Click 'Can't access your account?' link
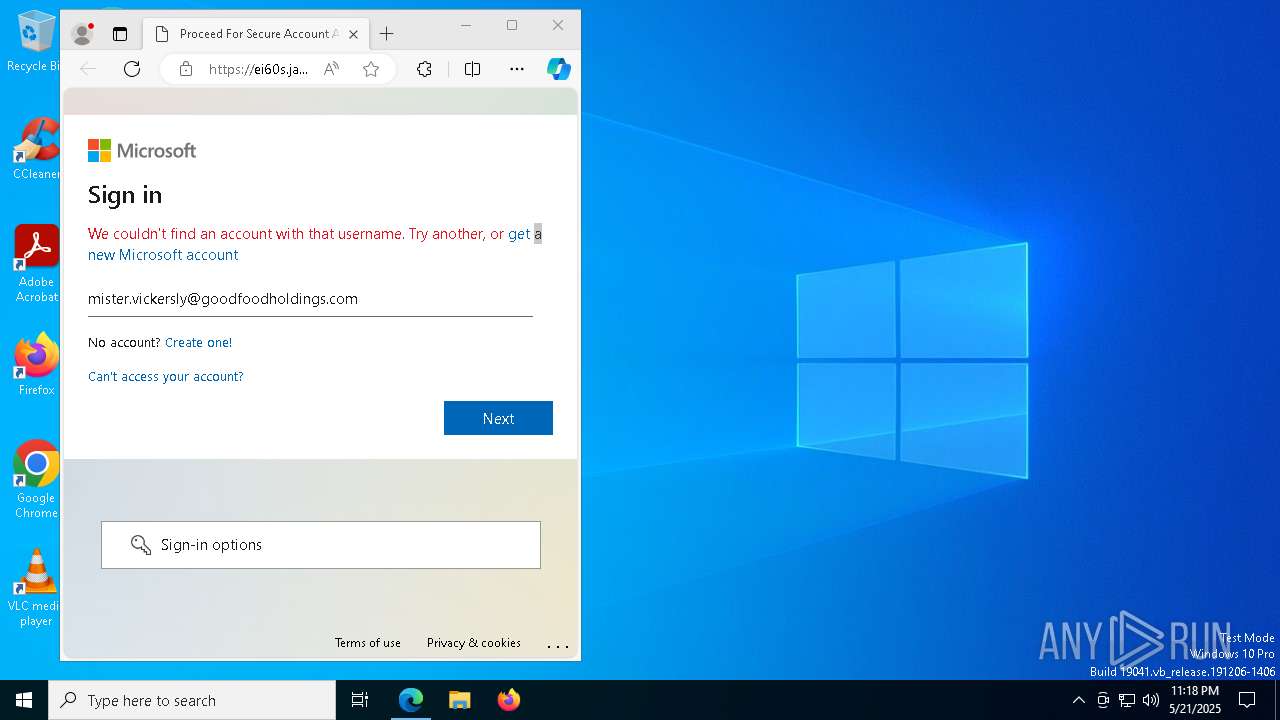This screenshot has width=1280, height=720. (x=166, y=376)
